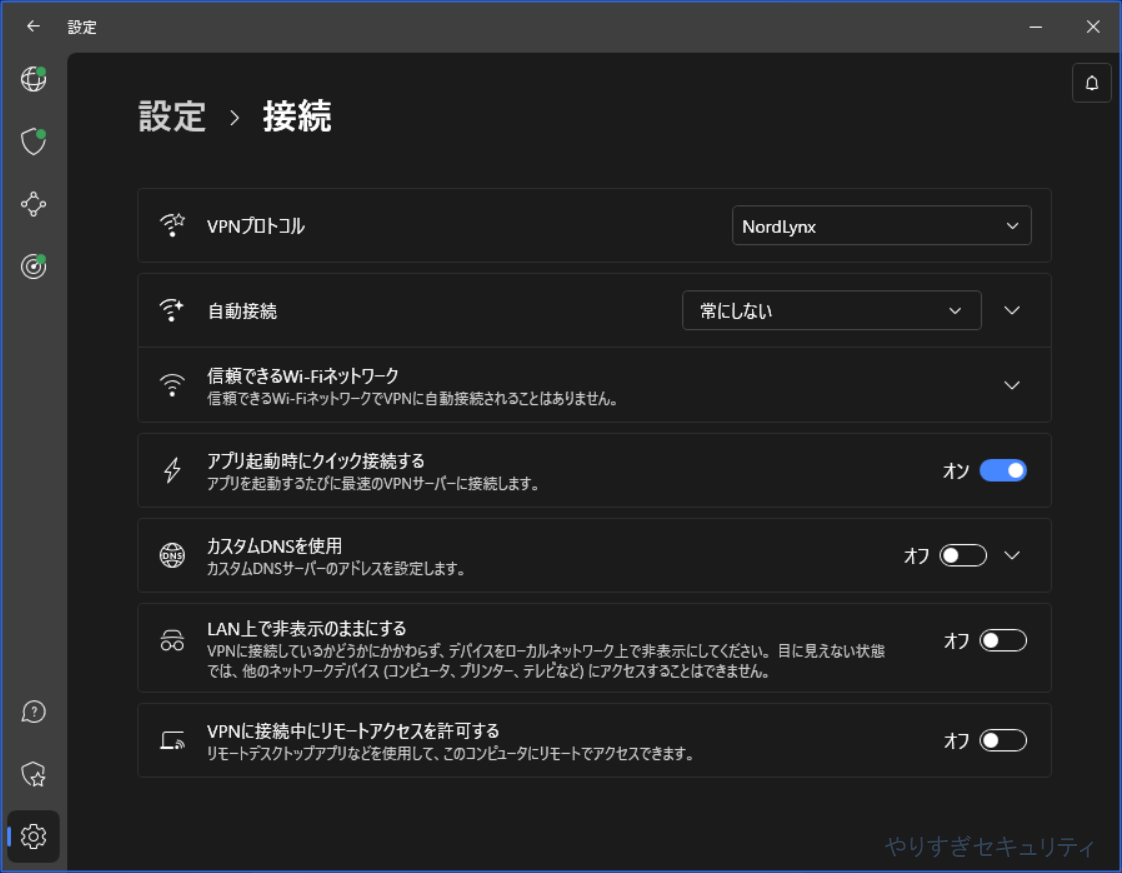
Task: Enable the LAN上で非表示のままにする toggle
Action: click(x=1003, y=640)
